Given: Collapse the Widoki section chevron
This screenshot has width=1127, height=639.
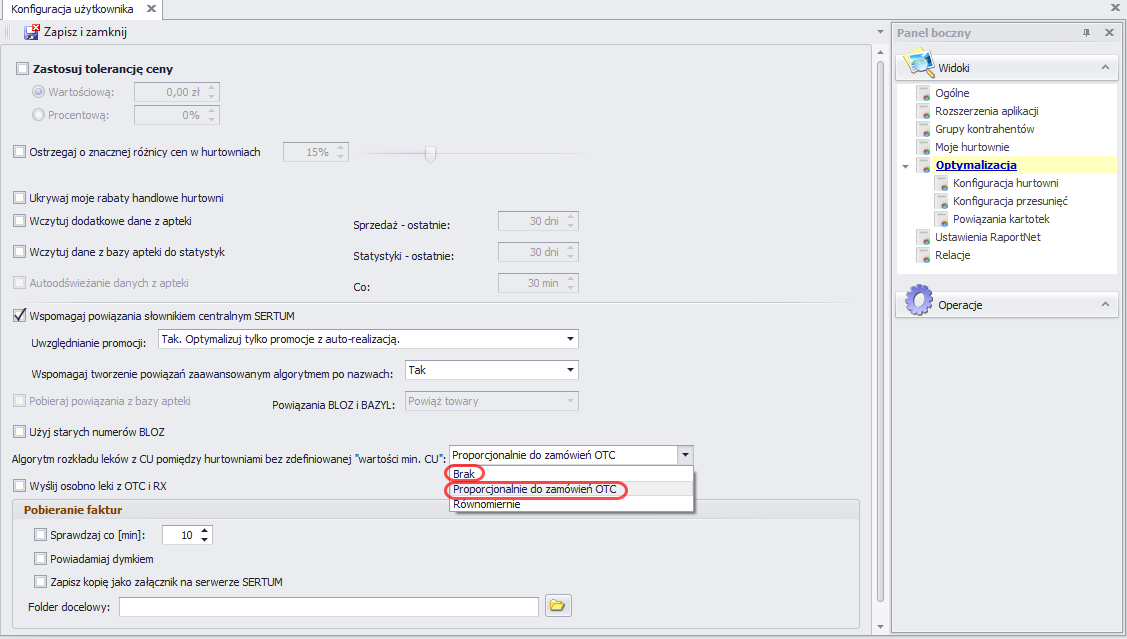Looking at the screenshot, I should click(x=1104, y=67).
